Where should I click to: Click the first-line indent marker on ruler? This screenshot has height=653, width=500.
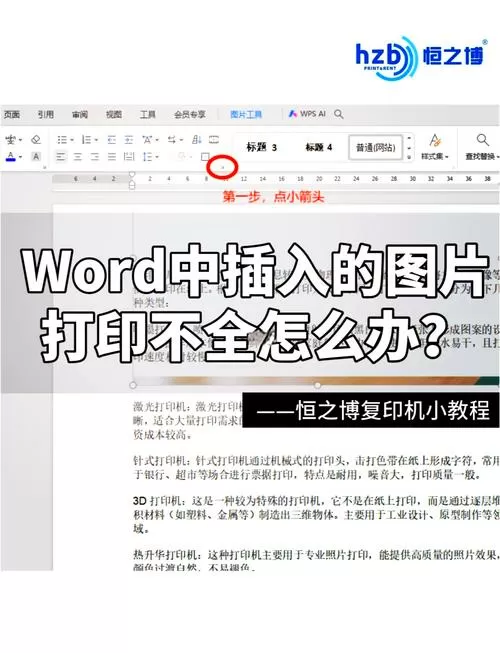click(132, 174)
